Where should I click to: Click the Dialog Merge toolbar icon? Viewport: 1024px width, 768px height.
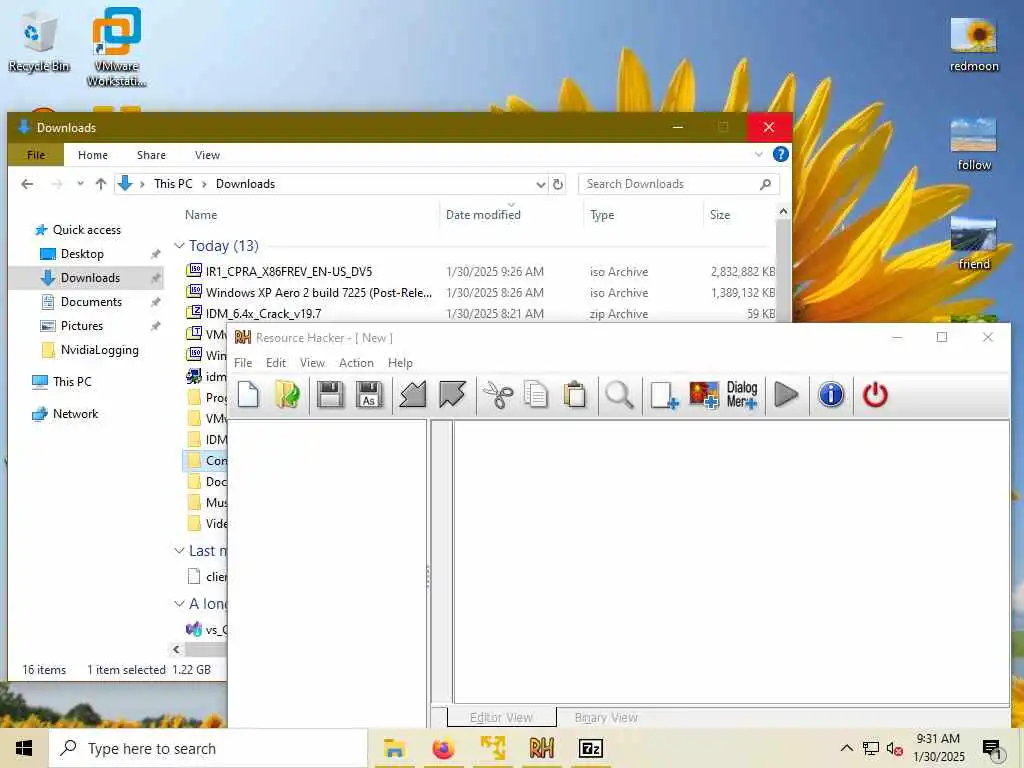[x=742, y=395]
